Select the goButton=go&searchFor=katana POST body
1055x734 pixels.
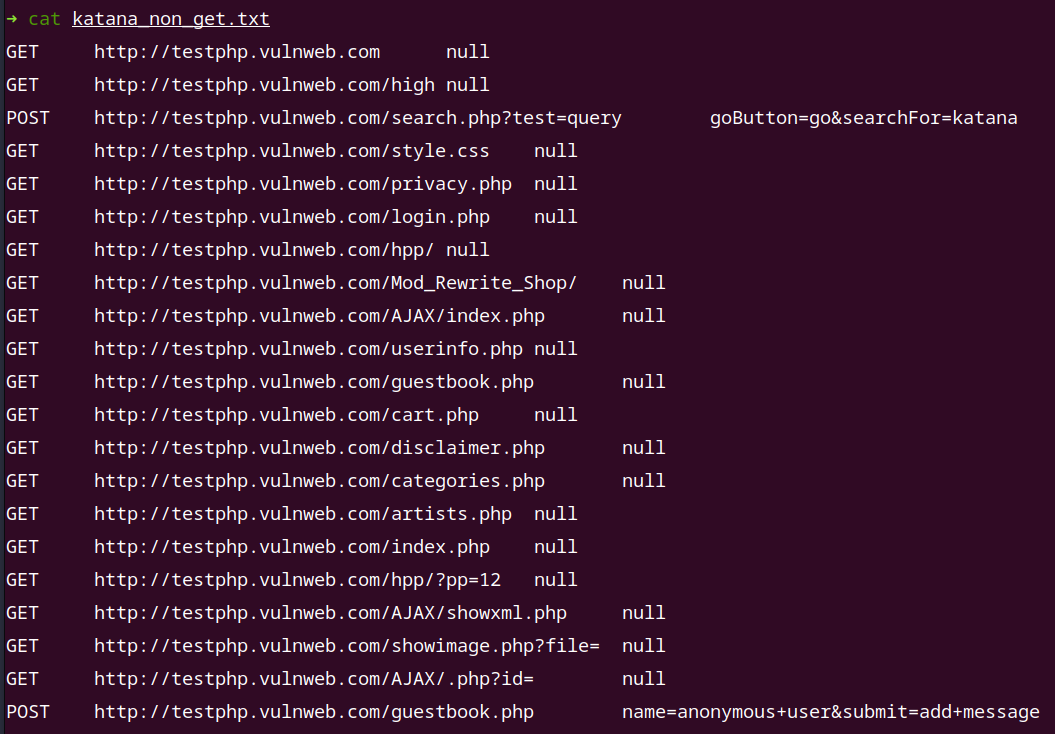click(863, 118)
